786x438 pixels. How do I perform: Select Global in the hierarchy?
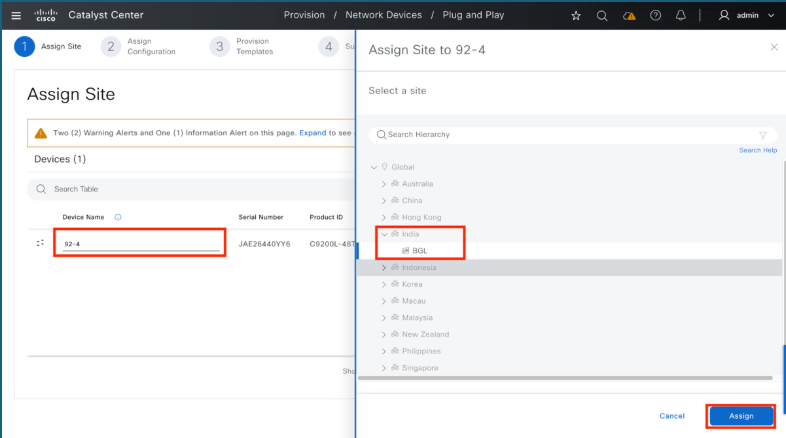(403, 167)
